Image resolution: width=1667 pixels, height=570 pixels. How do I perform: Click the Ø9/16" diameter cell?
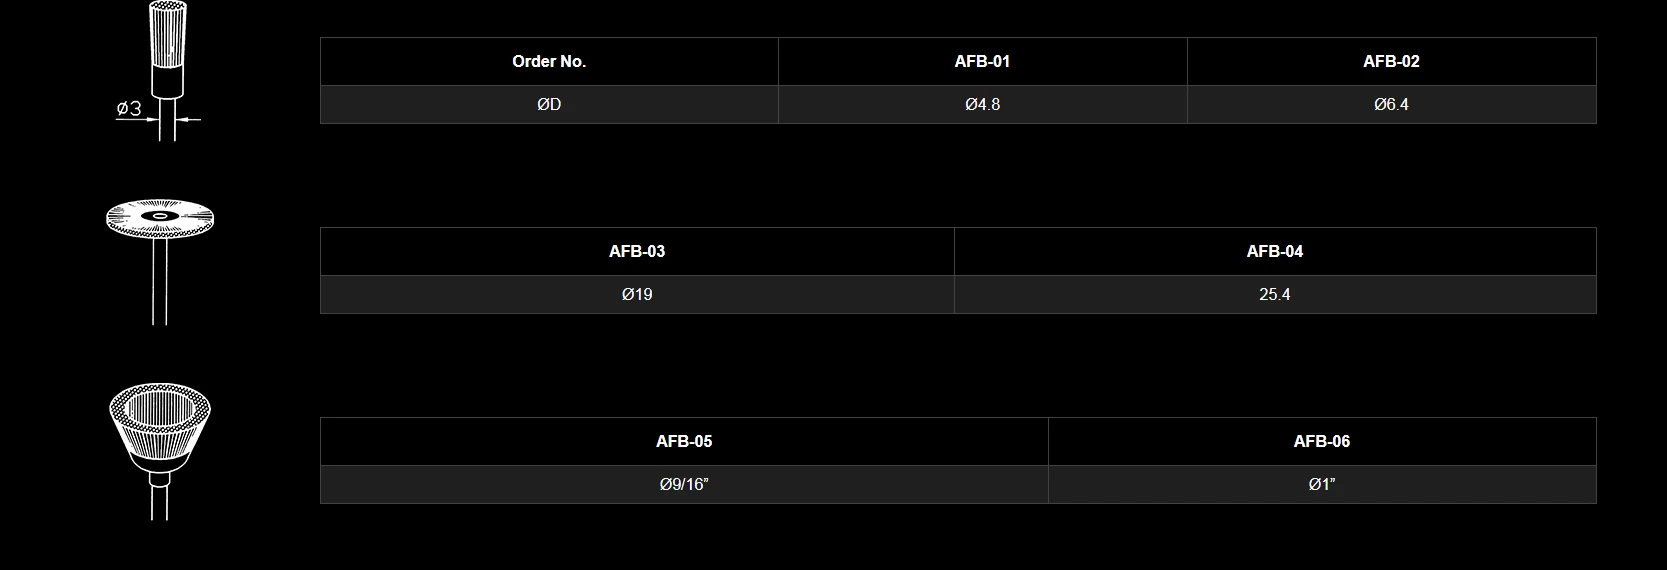pyautogui.click(x=684, y=485)
